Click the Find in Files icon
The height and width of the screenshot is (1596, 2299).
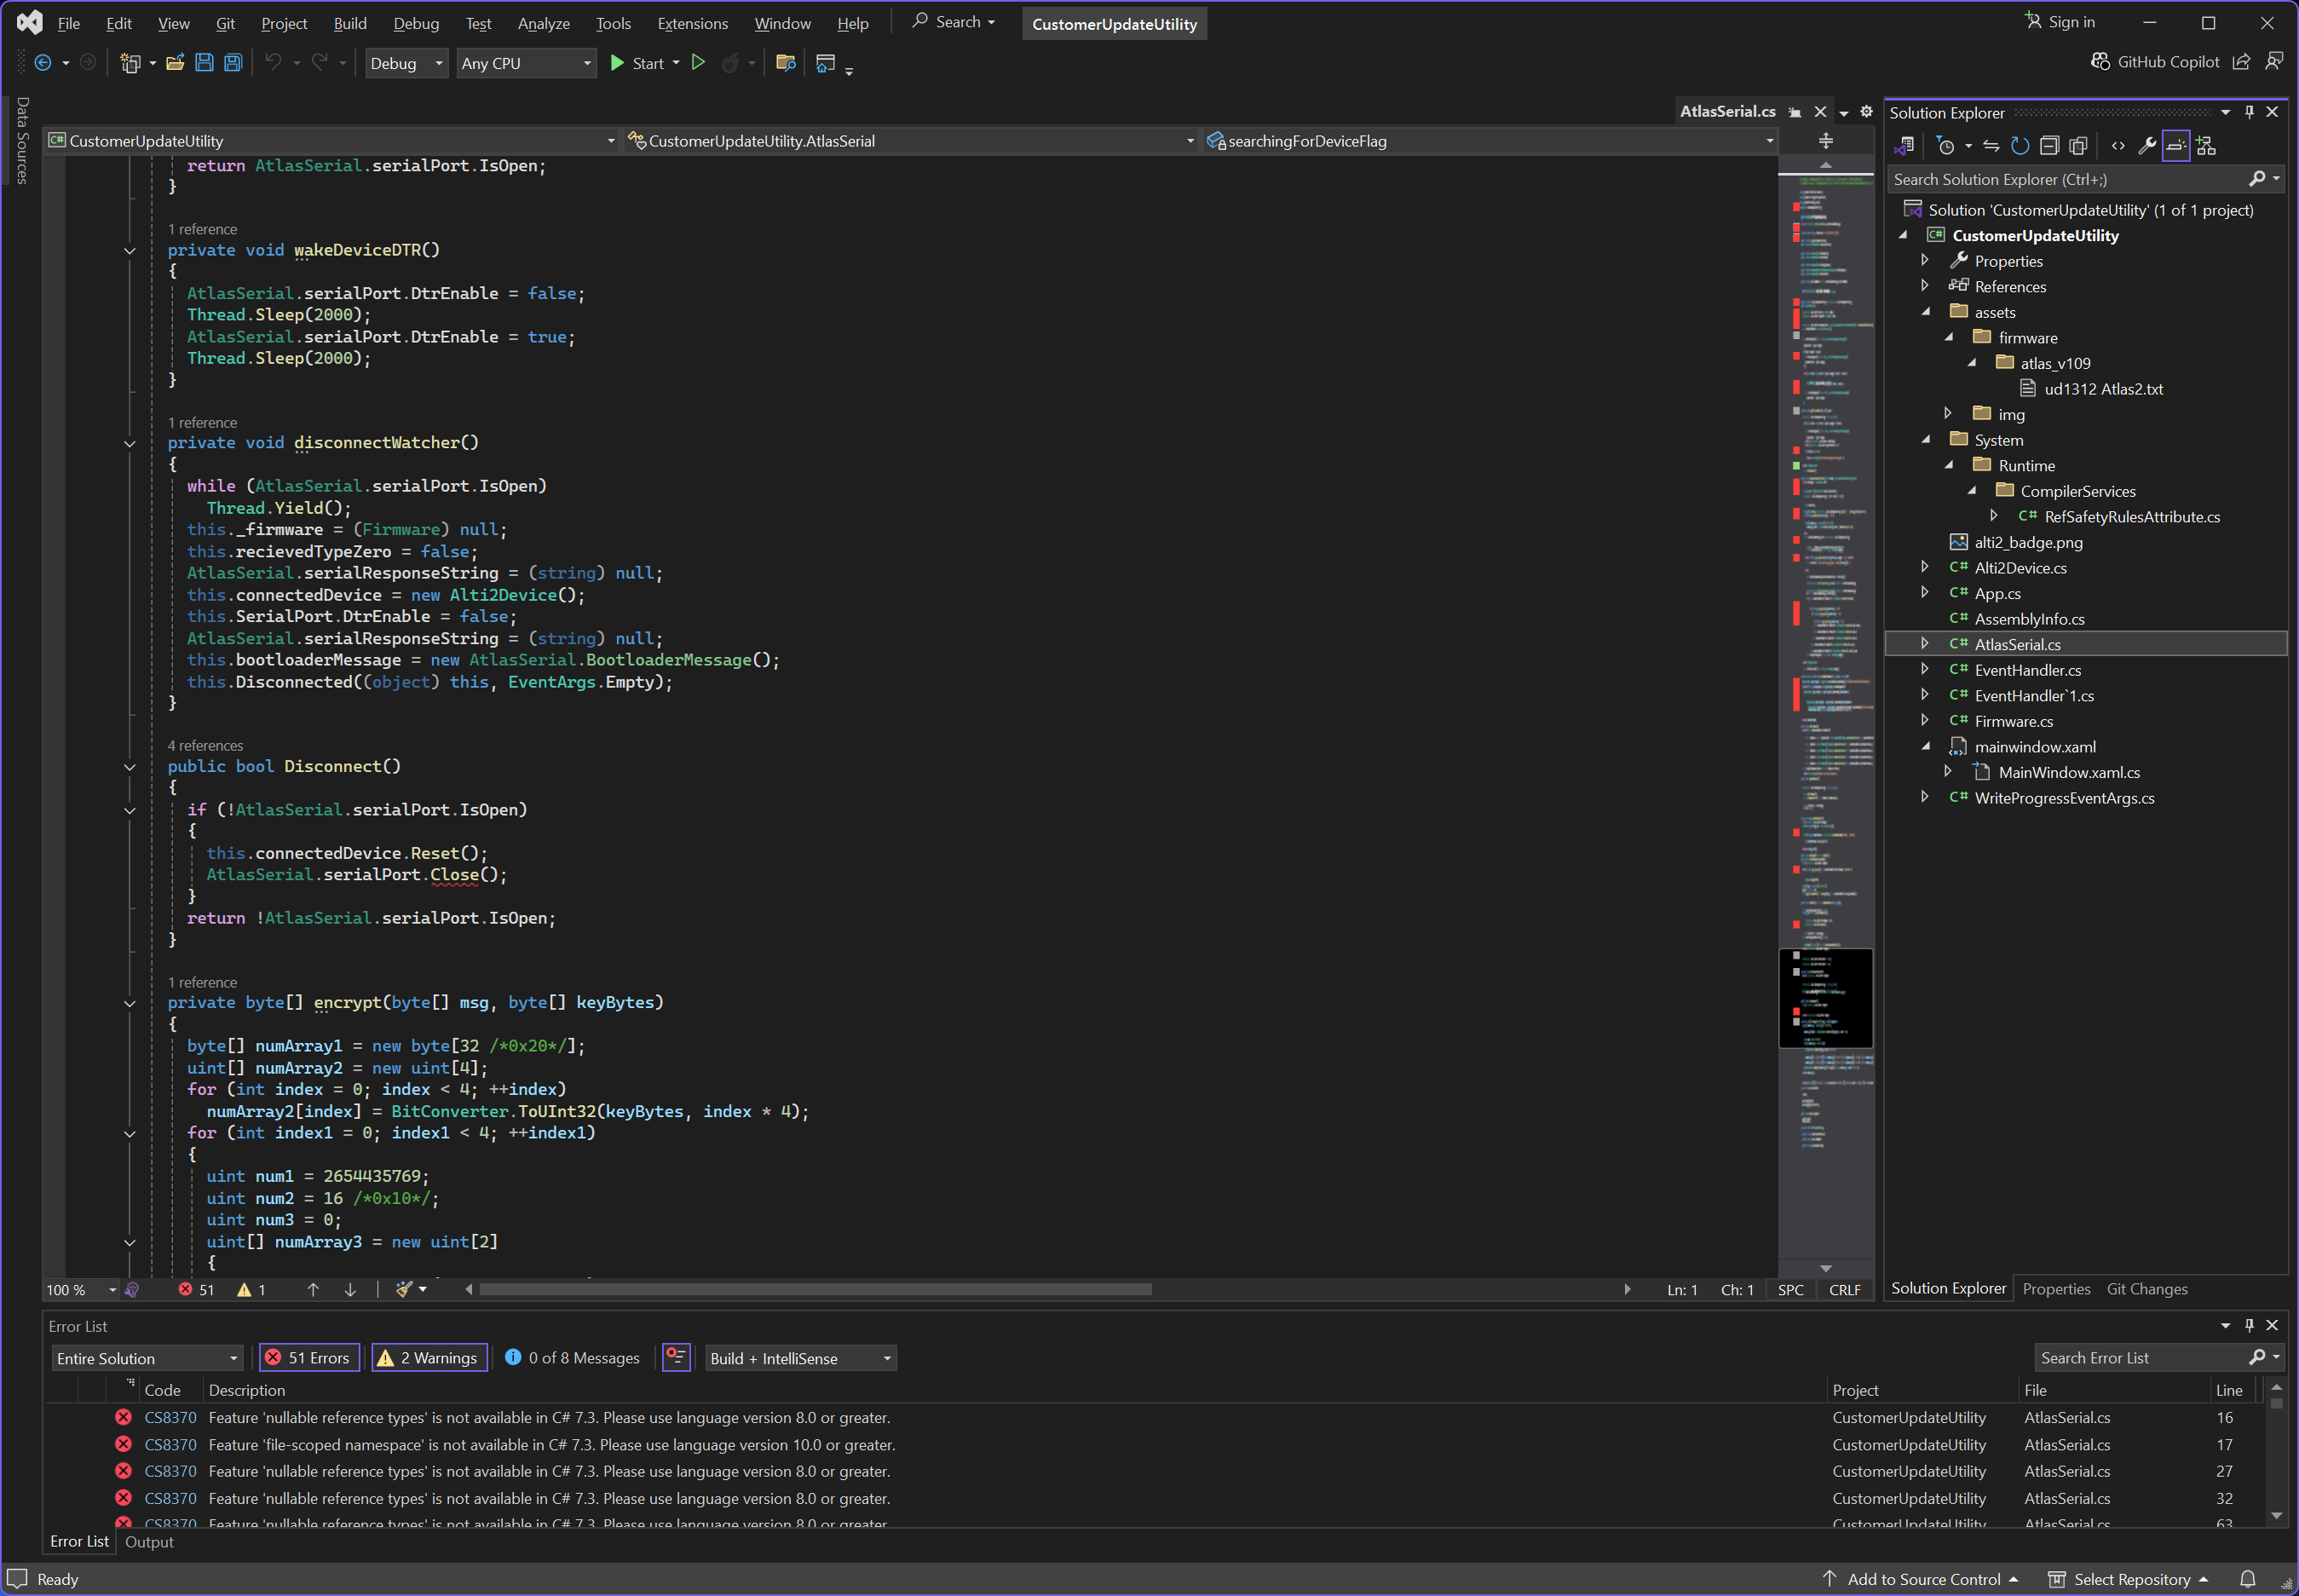[786, 63]
